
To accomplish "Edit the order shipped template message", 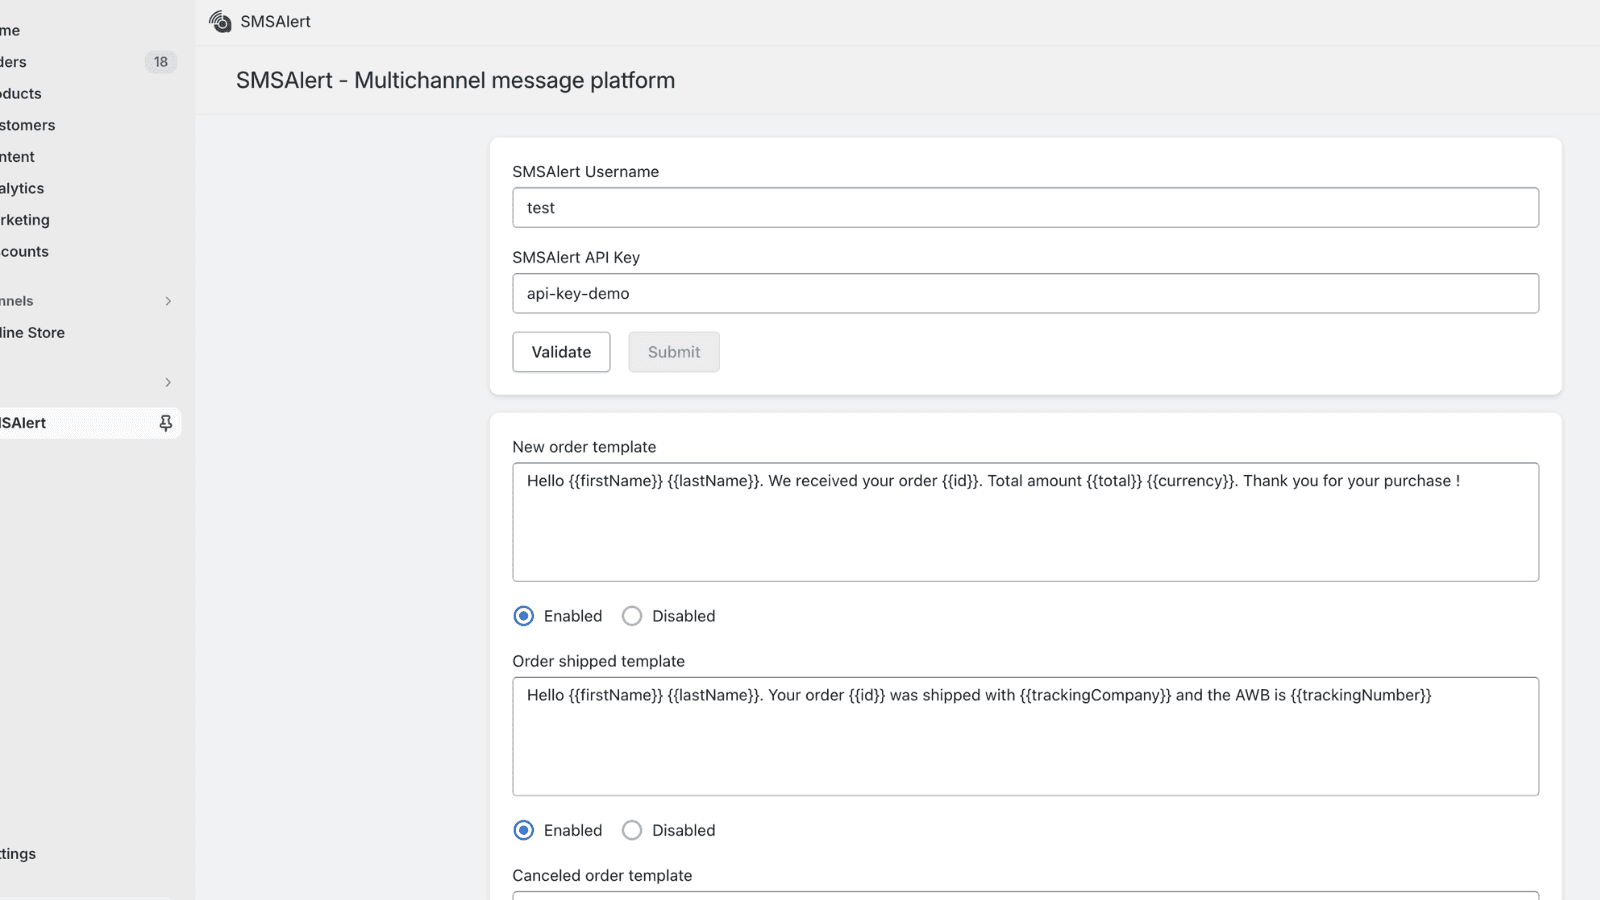I will tap(1024, 736).
